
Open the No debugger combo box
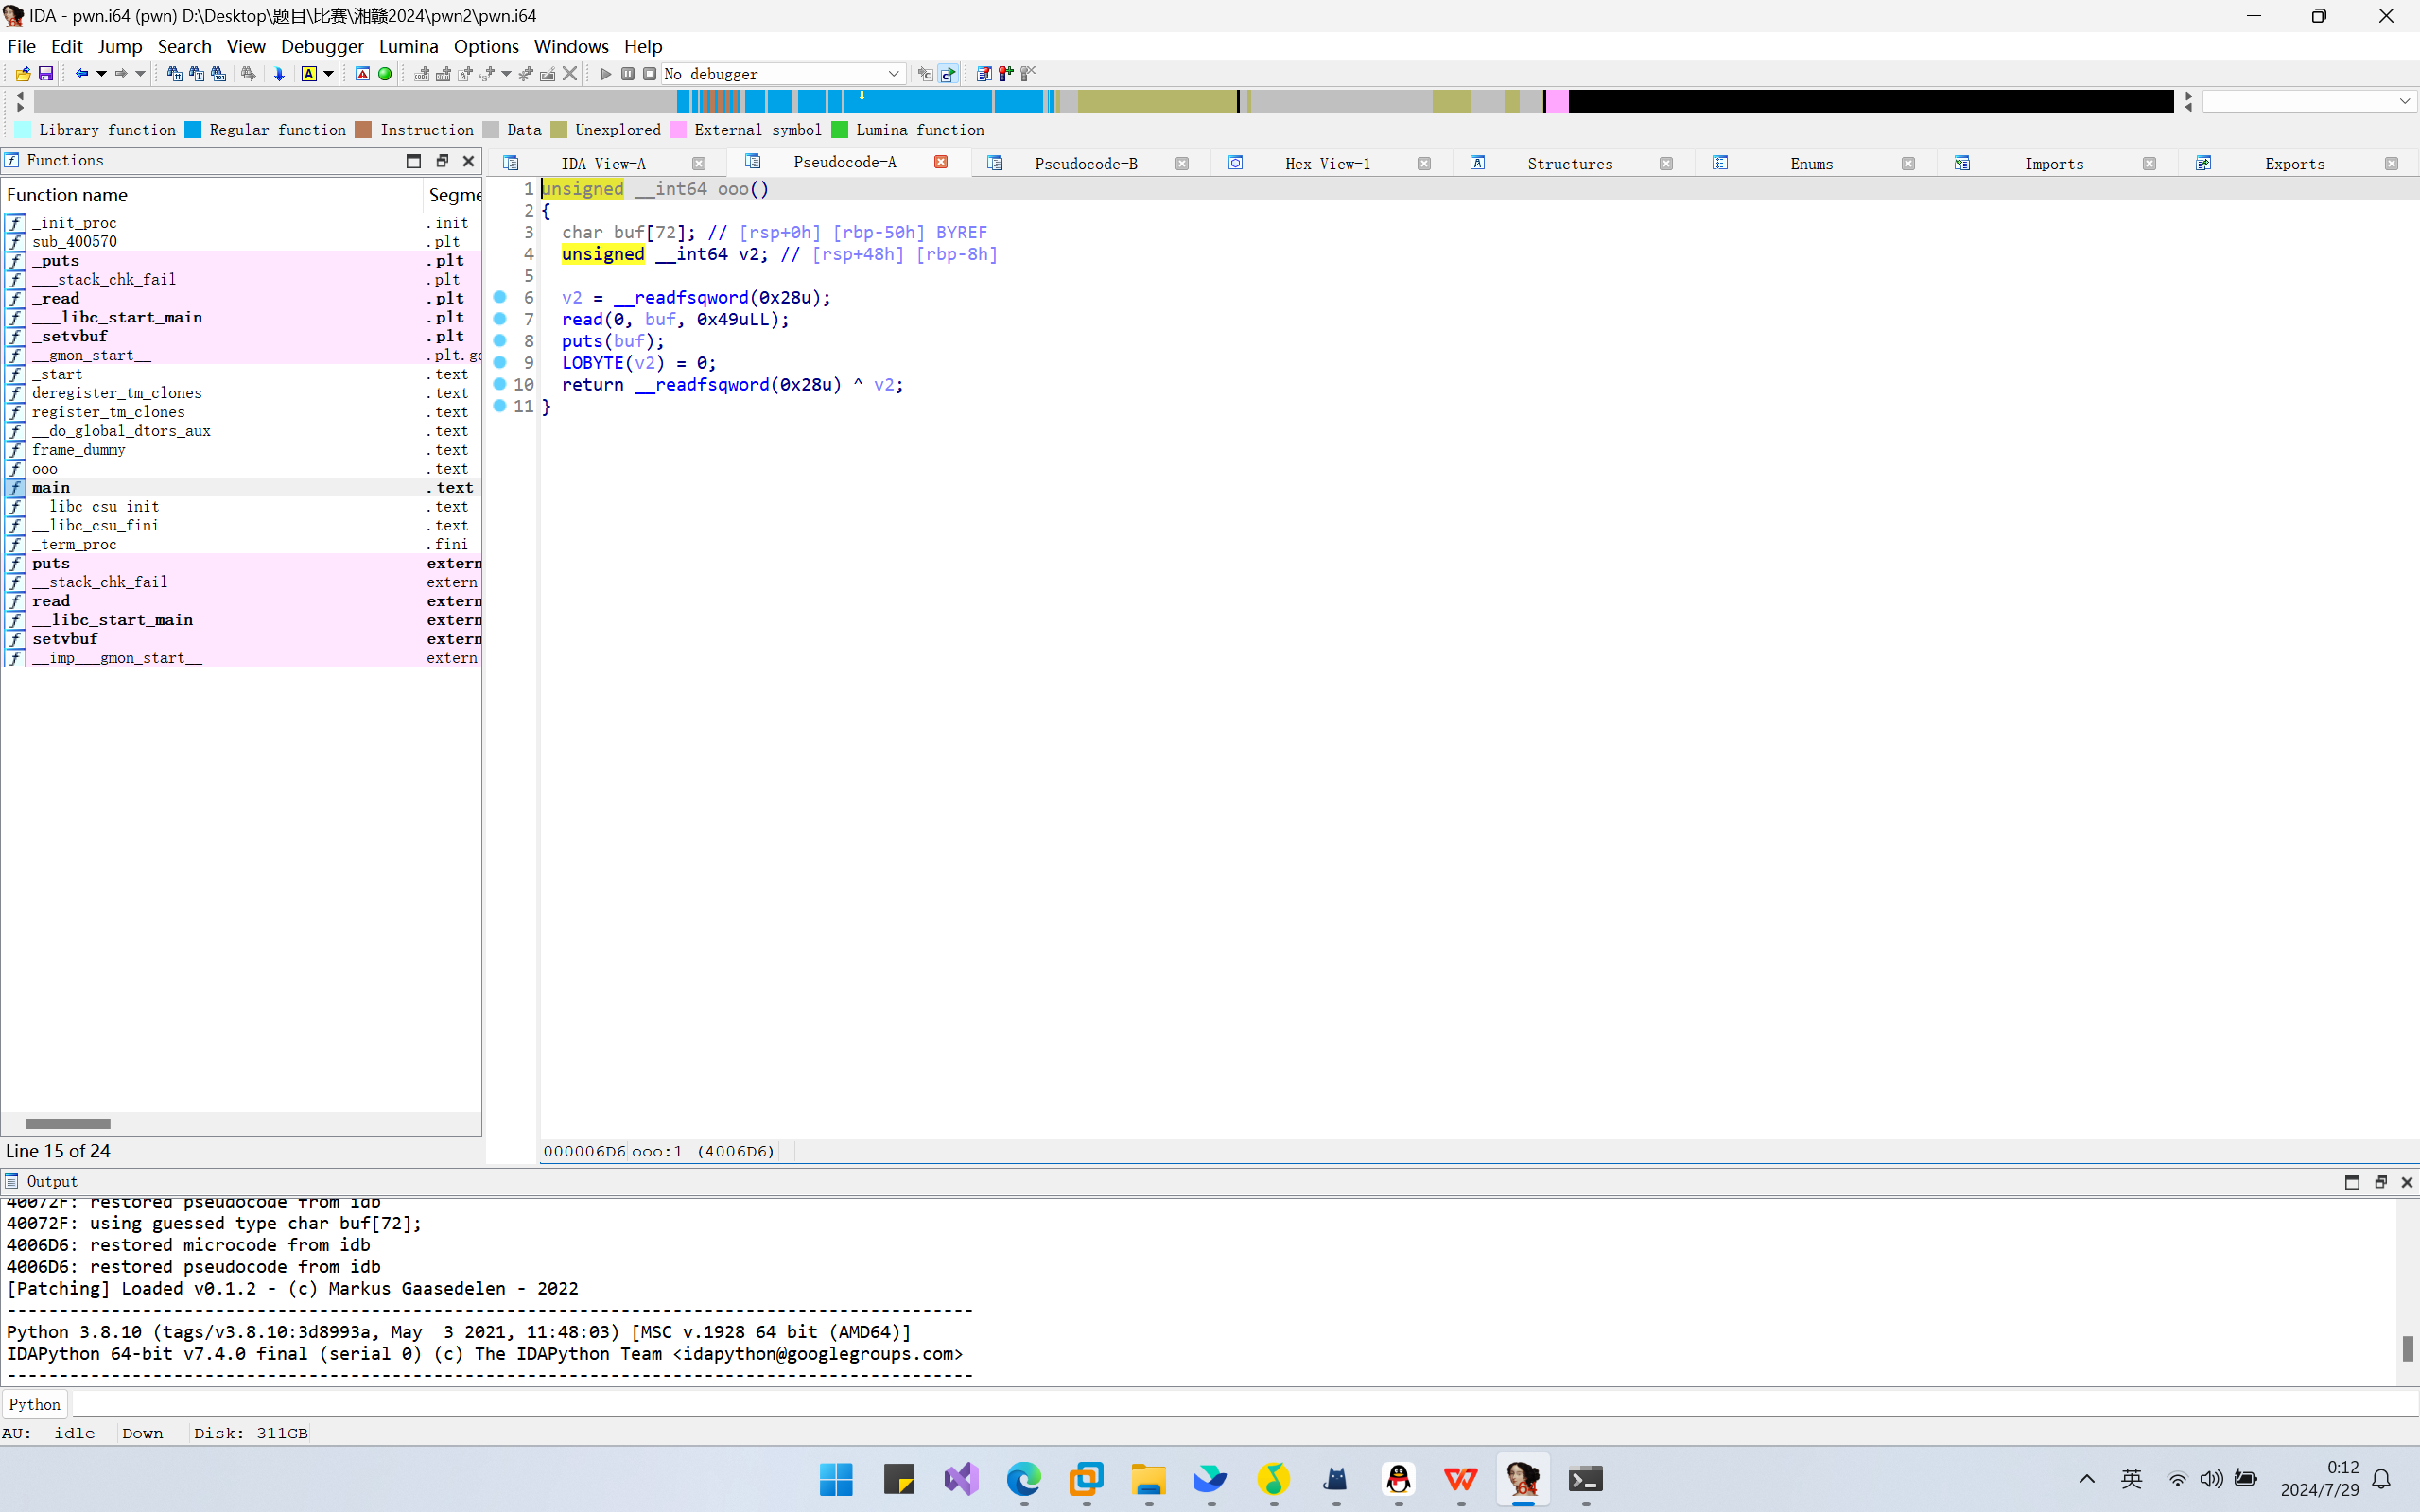783,74
